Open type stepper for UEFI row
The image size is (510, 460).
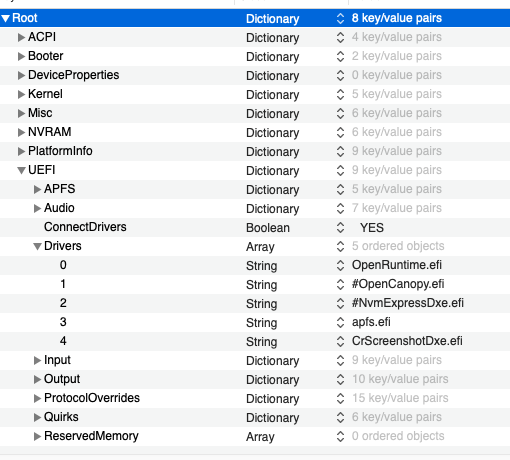(340, 170)
